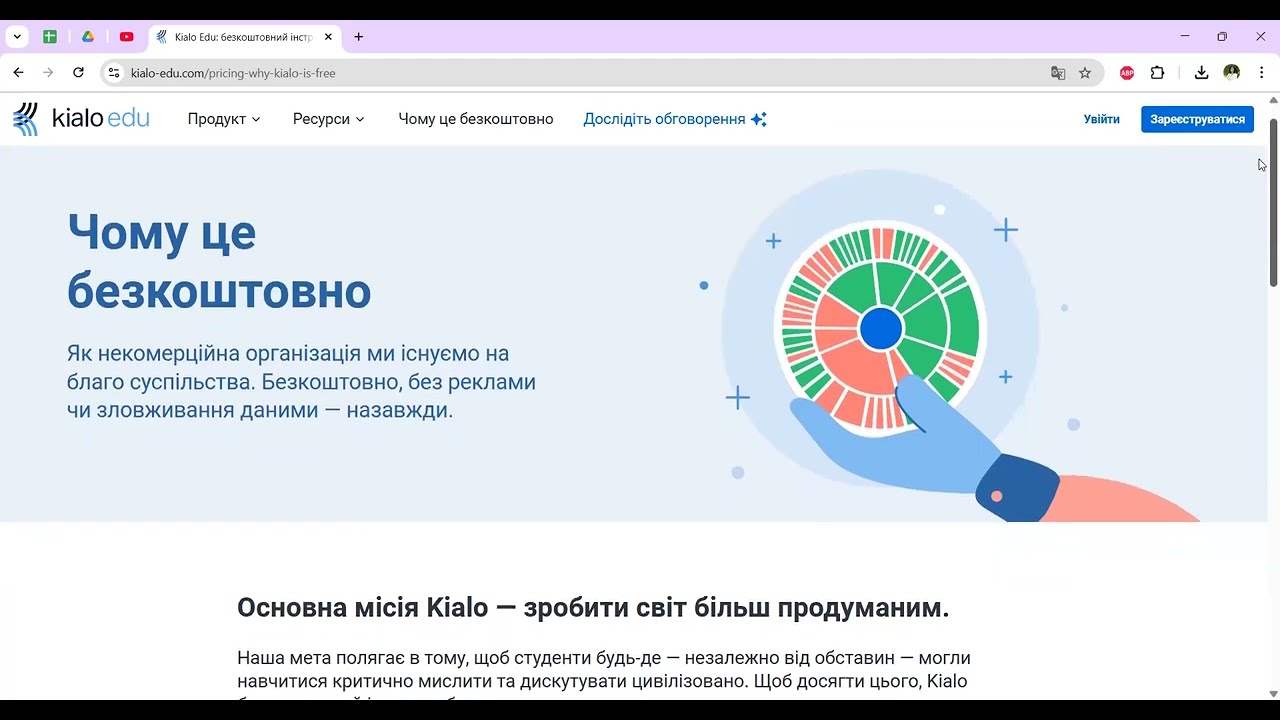Expand the Продукт menu
Screen dimensions: 1280x720
[224, 119]
